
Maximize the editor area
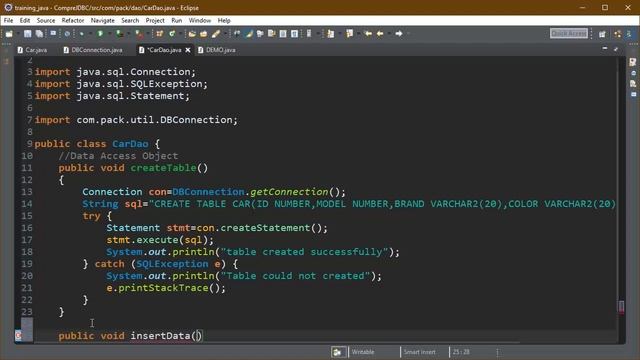coord(616,49)
